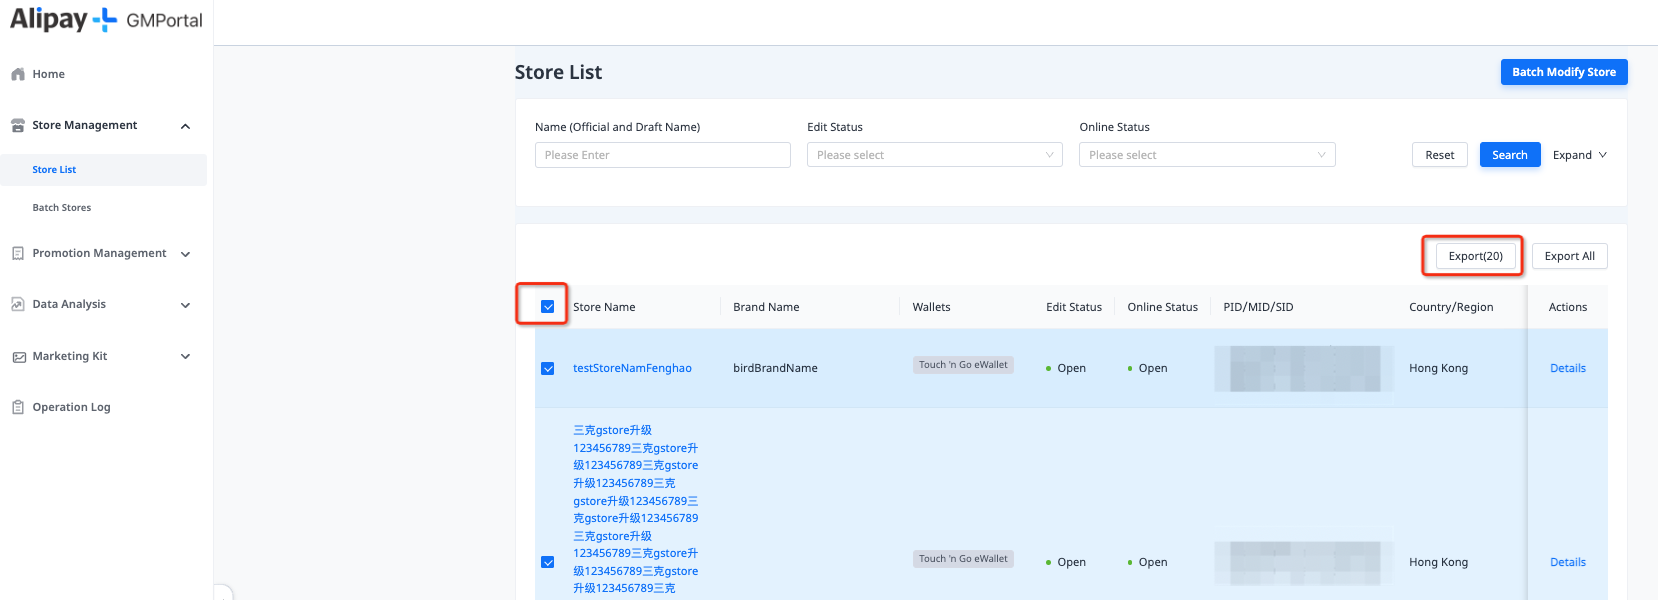Toggle the select-all checkbox in table header
The image size is (1658, 600).
[548, 307]
